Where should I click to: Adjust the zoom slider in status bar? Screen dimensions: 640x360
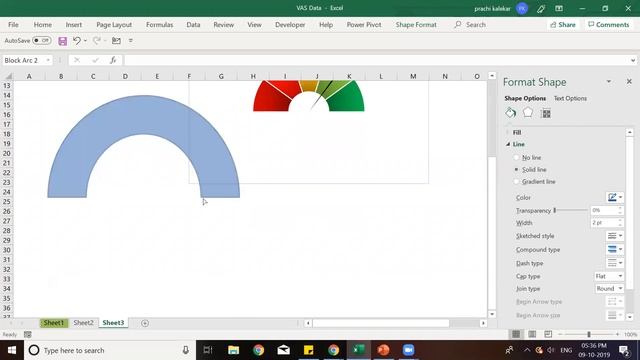point(589,334)
